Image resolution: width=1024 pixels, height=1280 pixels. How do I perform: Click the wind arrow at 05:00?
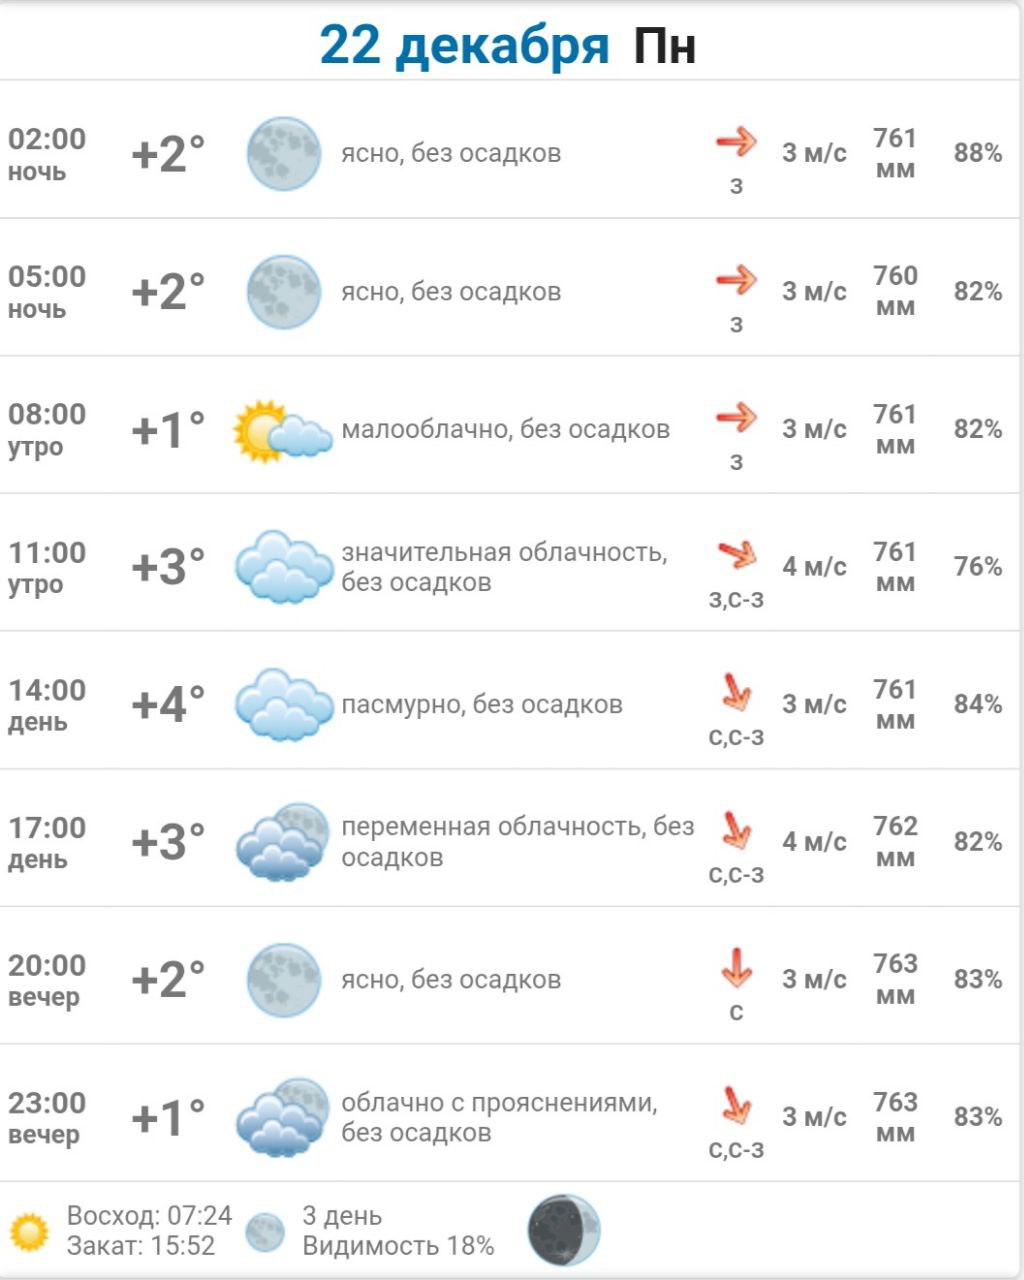point(737,279)
